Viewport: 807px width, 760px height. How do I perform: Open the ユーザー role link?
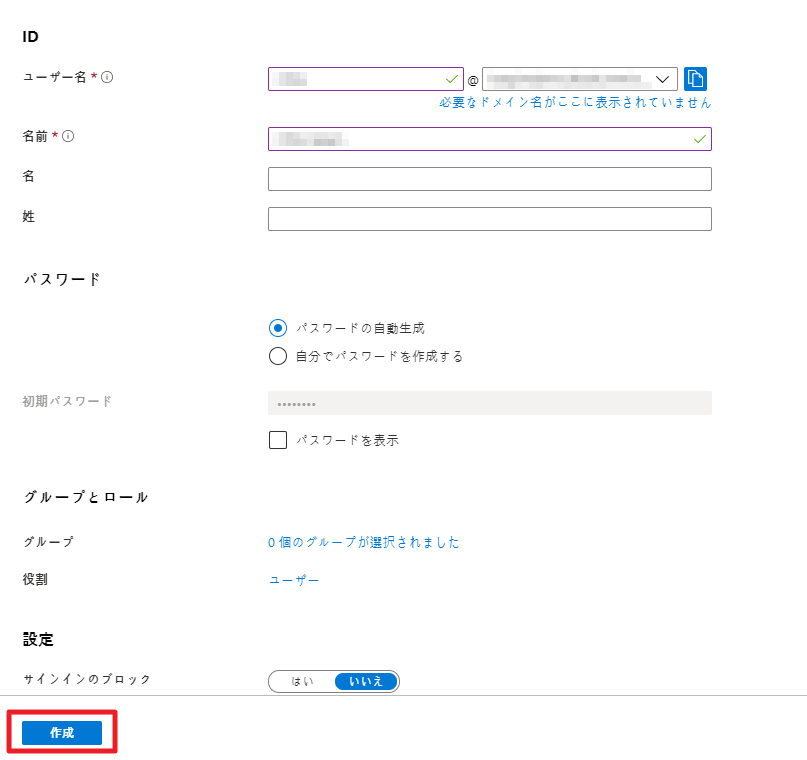[294, 580]
